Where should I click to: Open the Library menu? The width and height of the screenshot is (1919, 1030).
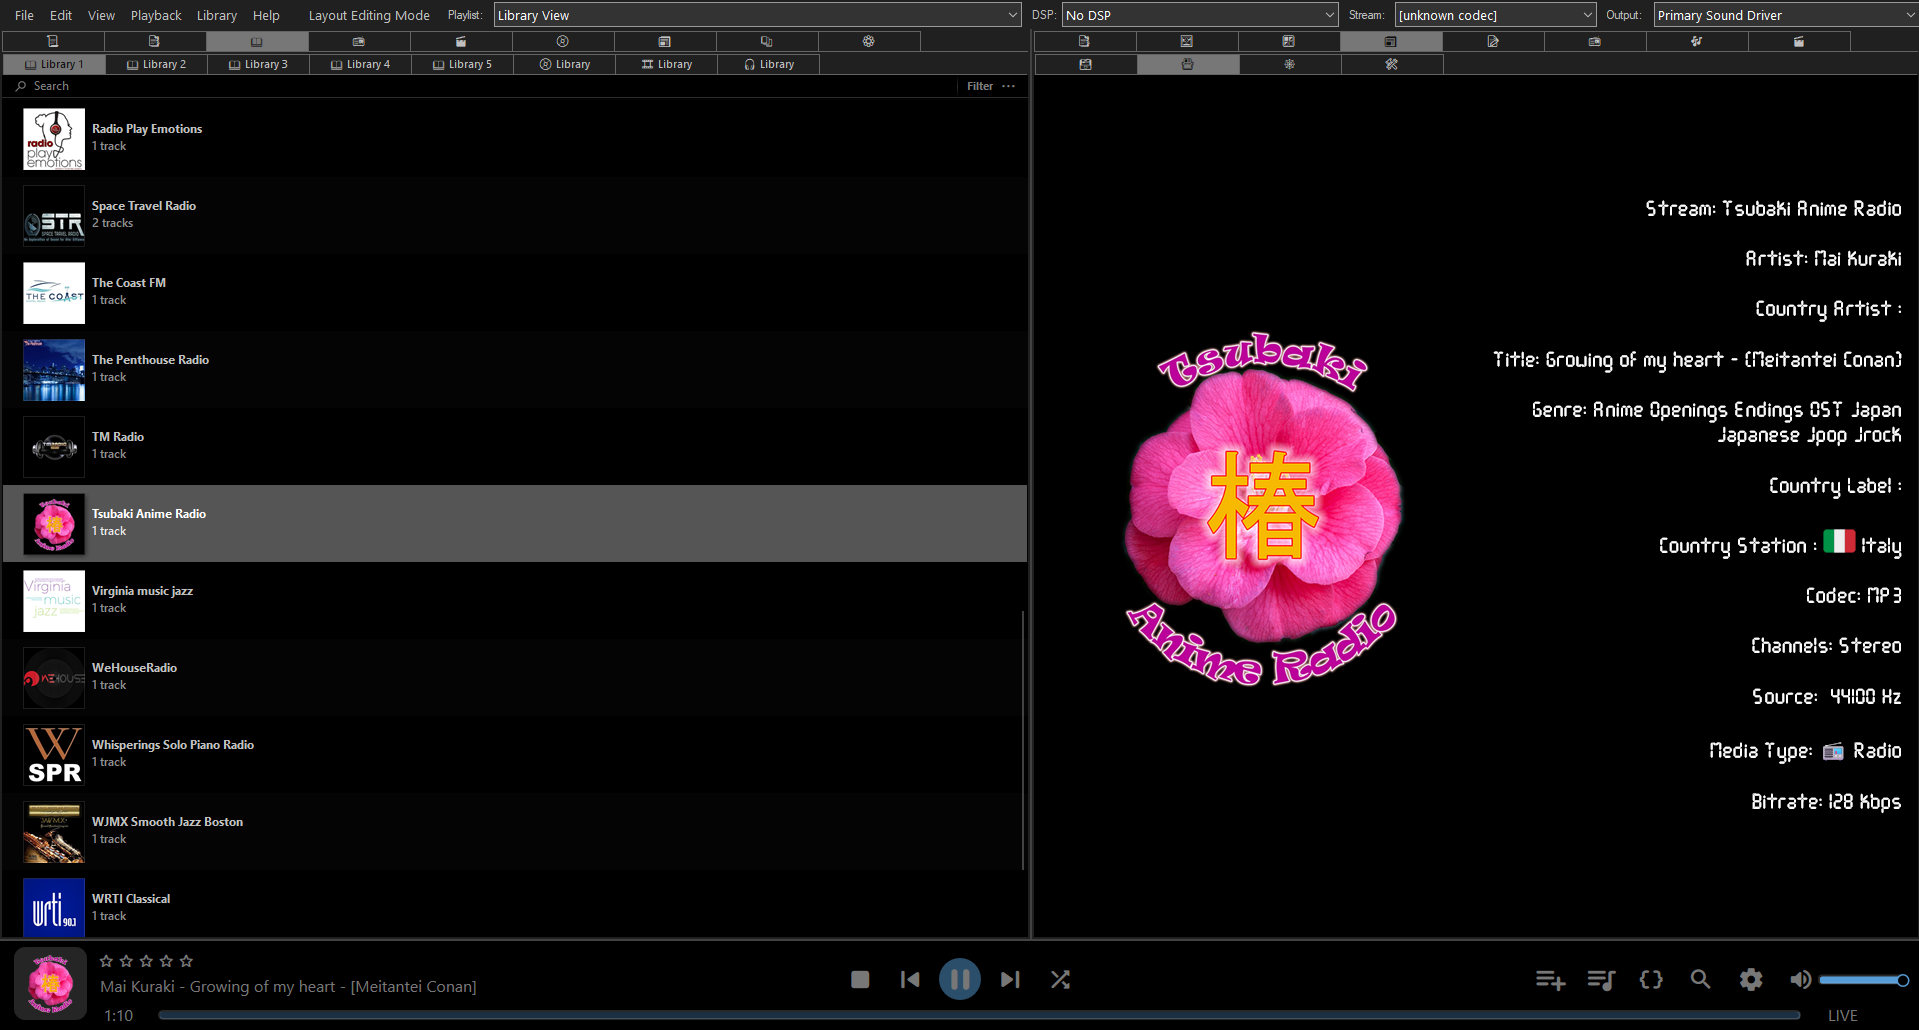[x=217, y=15]
